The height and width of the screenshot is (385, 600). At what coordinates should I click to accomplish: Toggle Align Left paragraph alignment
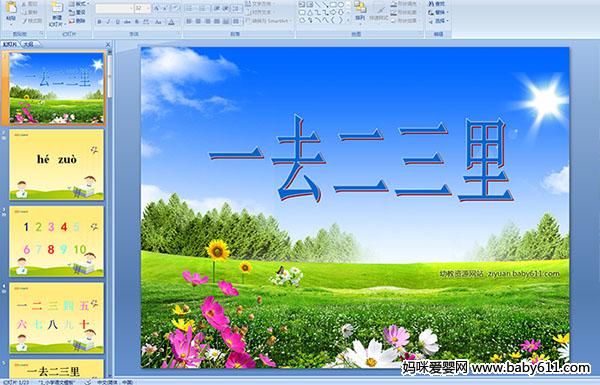[x=189, y=21]
